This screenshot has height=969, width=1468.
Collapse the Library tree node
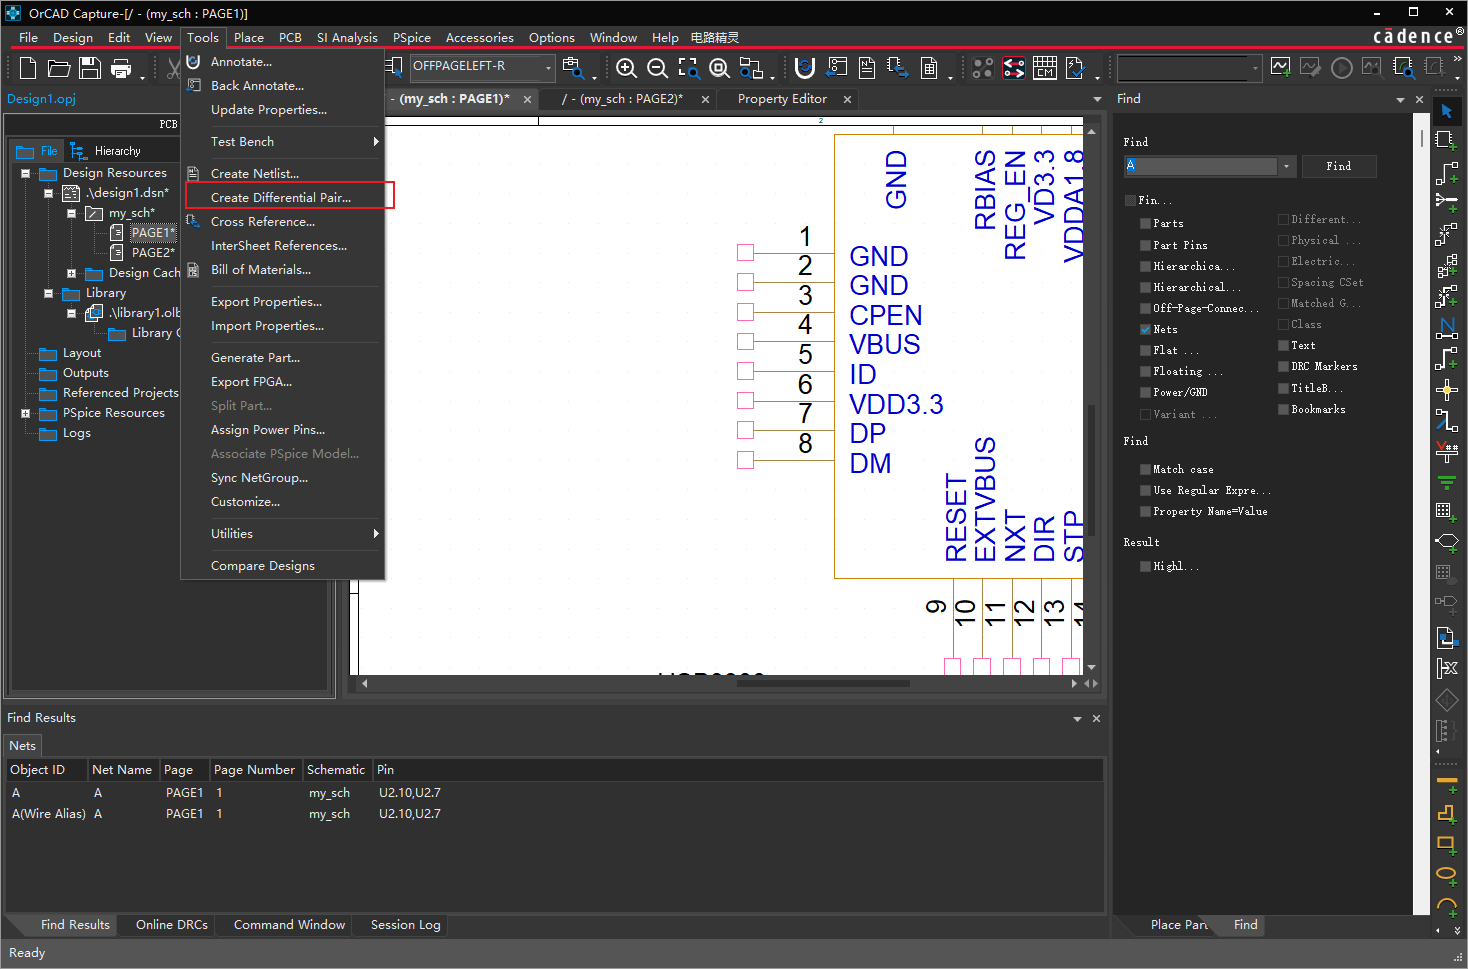48,293
